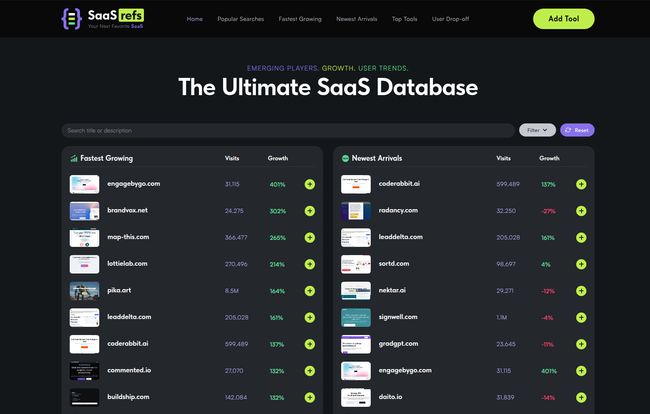The height and width of the screenshot is (414, 650).
Task: Focus the search title or description field
Action: pos(288,131)
